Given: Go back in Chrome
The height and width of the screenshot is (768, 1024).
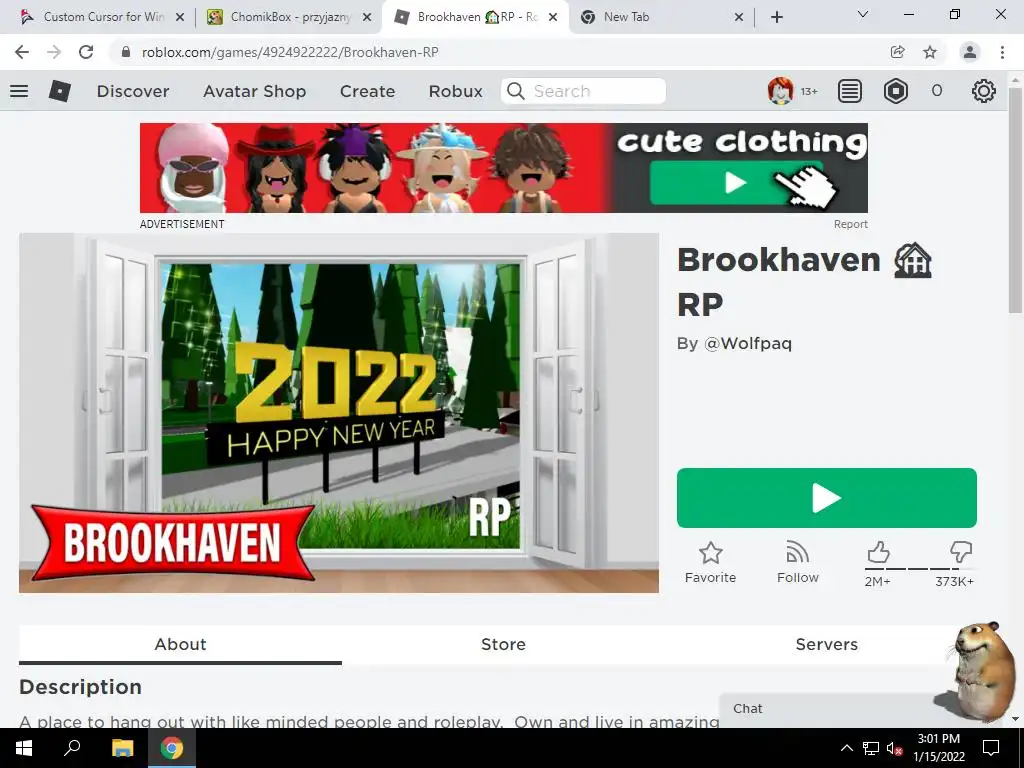Looking at the screenshot, I should point(22,52).
